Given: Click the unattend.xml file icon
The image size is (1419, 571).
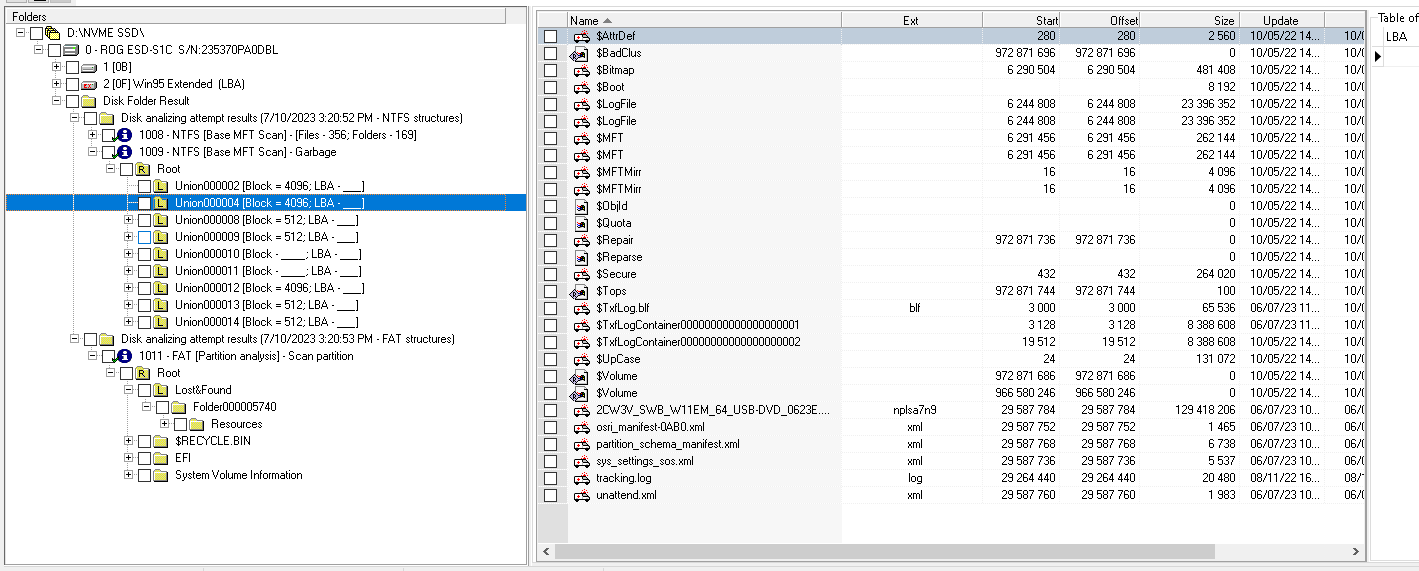Looking at the screenshot, I should [581, 495].
